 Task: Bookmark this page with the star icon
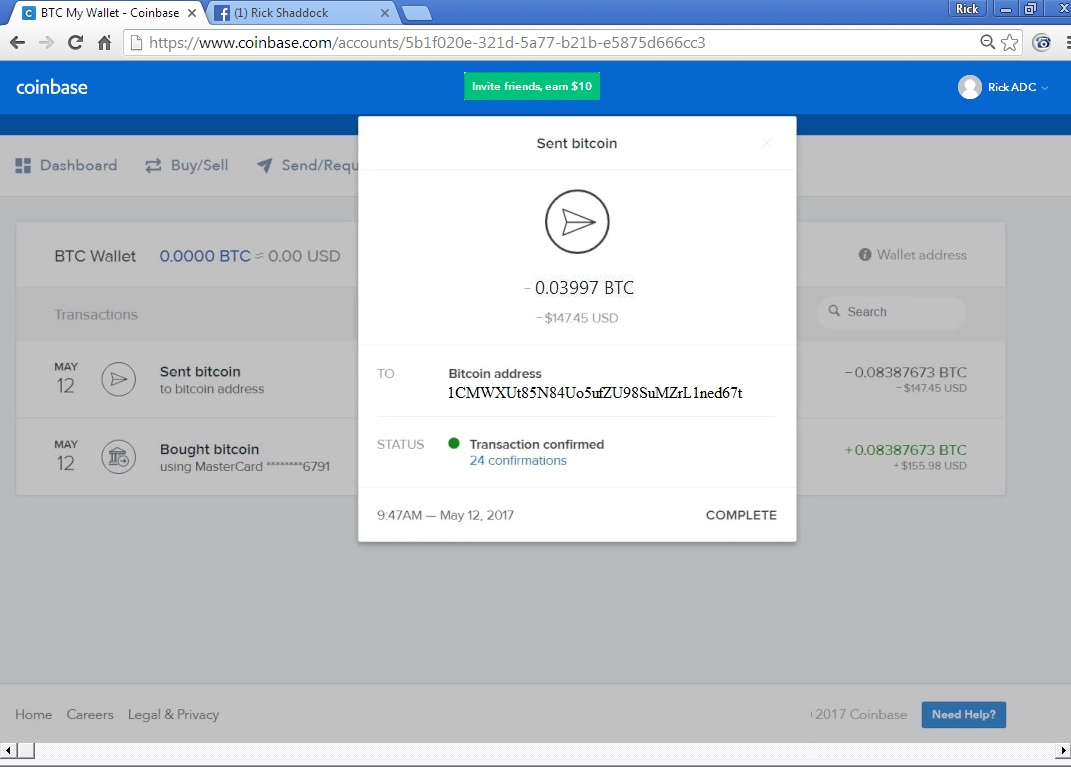coord(1010,42)
